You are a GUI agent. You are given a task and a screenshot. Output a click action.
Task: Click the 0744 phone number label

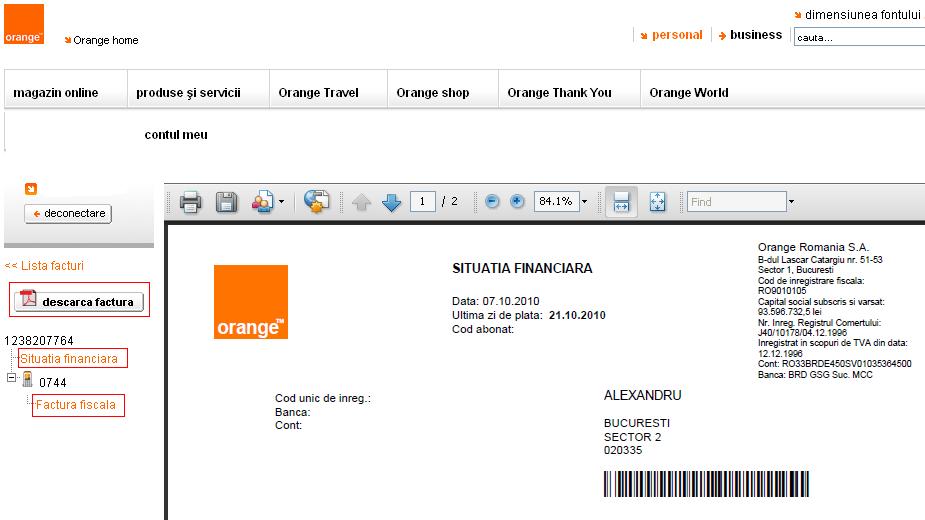53,382
